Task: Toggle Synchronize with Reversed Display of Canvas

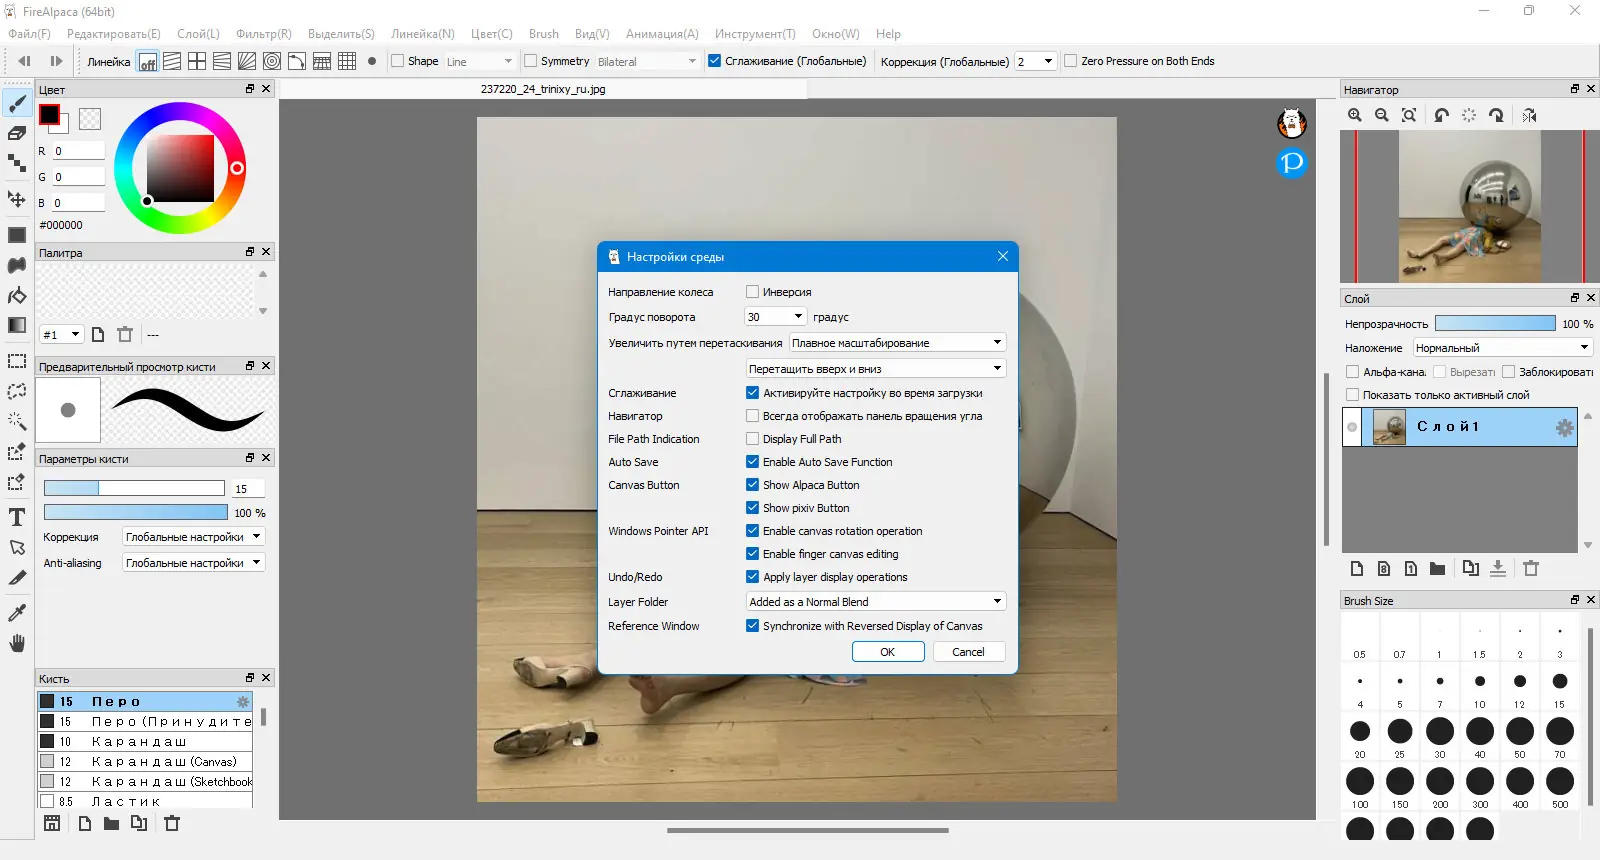Action: click(752, 626)
